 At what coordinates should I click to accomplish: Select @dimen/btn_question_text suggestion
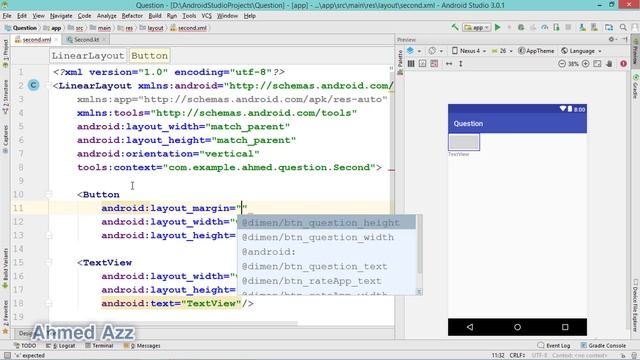[327, 267]
